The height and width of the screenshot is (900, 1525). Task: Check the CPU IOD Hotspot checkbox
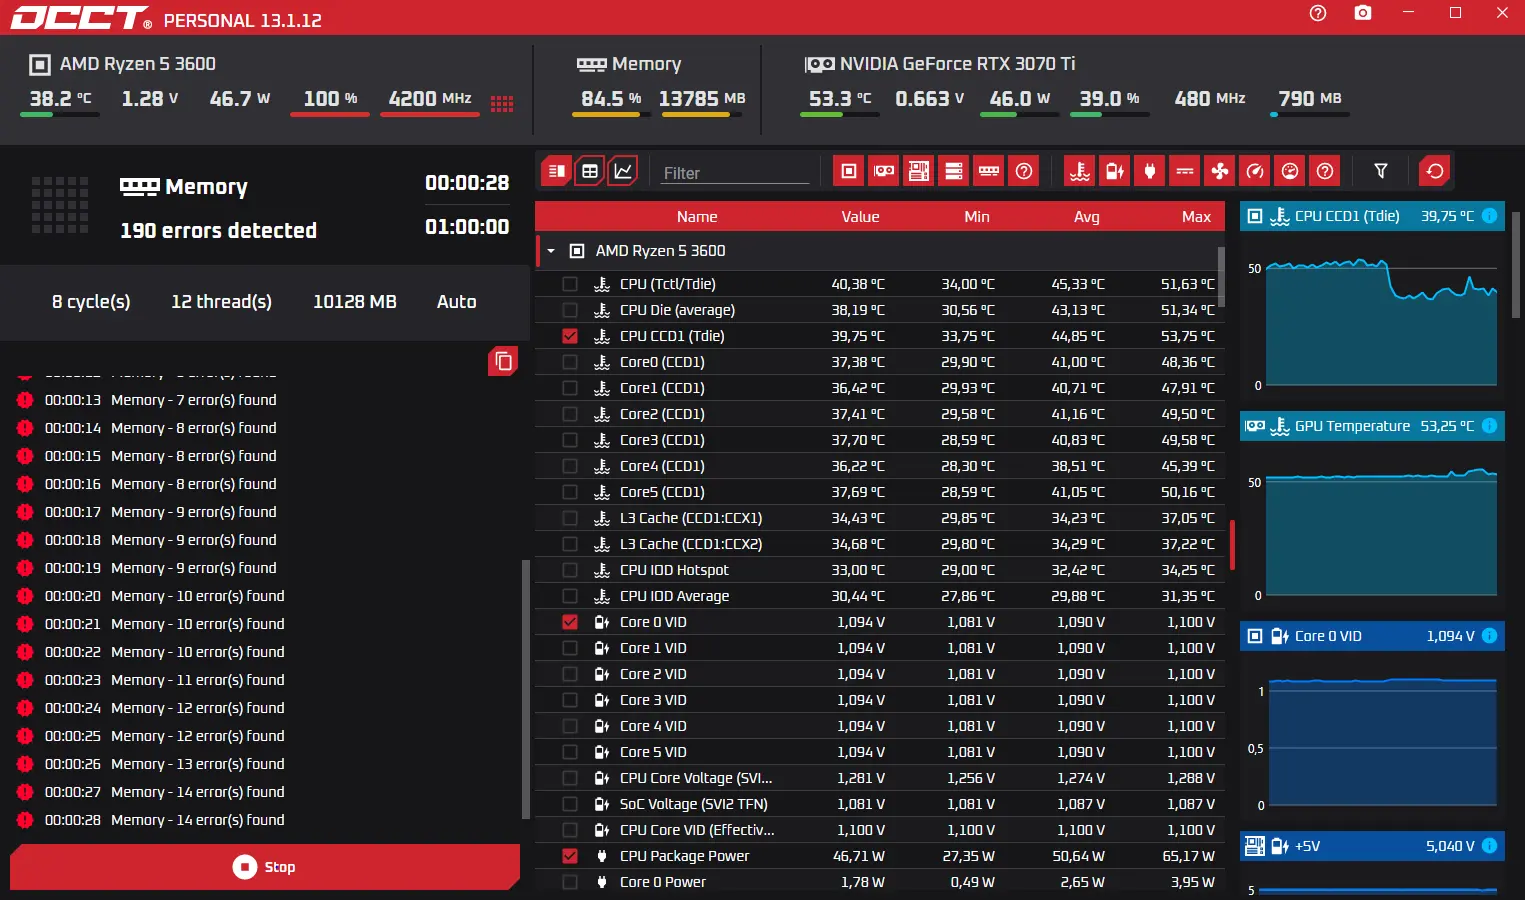tap(570, 570)
